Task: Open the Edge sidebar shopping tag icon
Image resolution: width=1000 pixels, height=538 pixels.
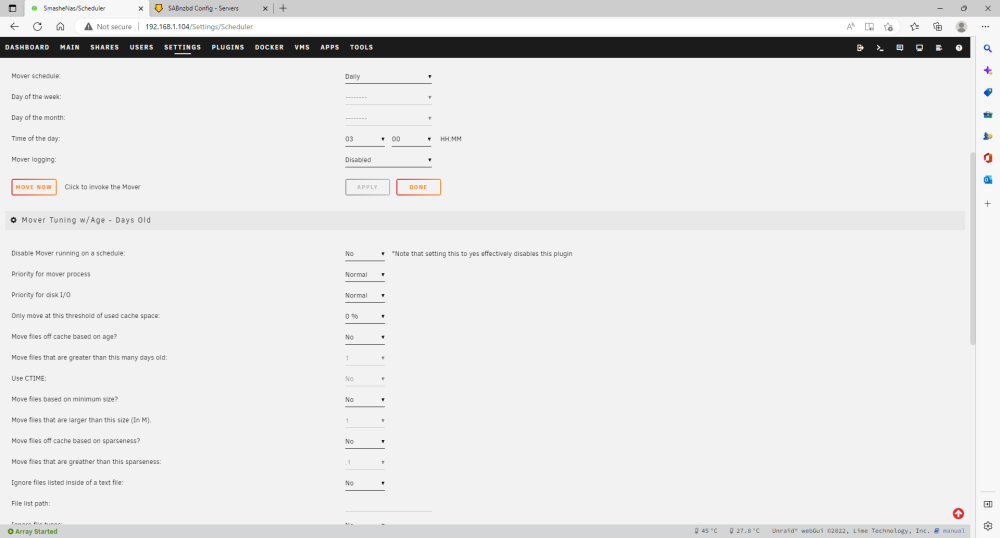Action: [987, 92]
